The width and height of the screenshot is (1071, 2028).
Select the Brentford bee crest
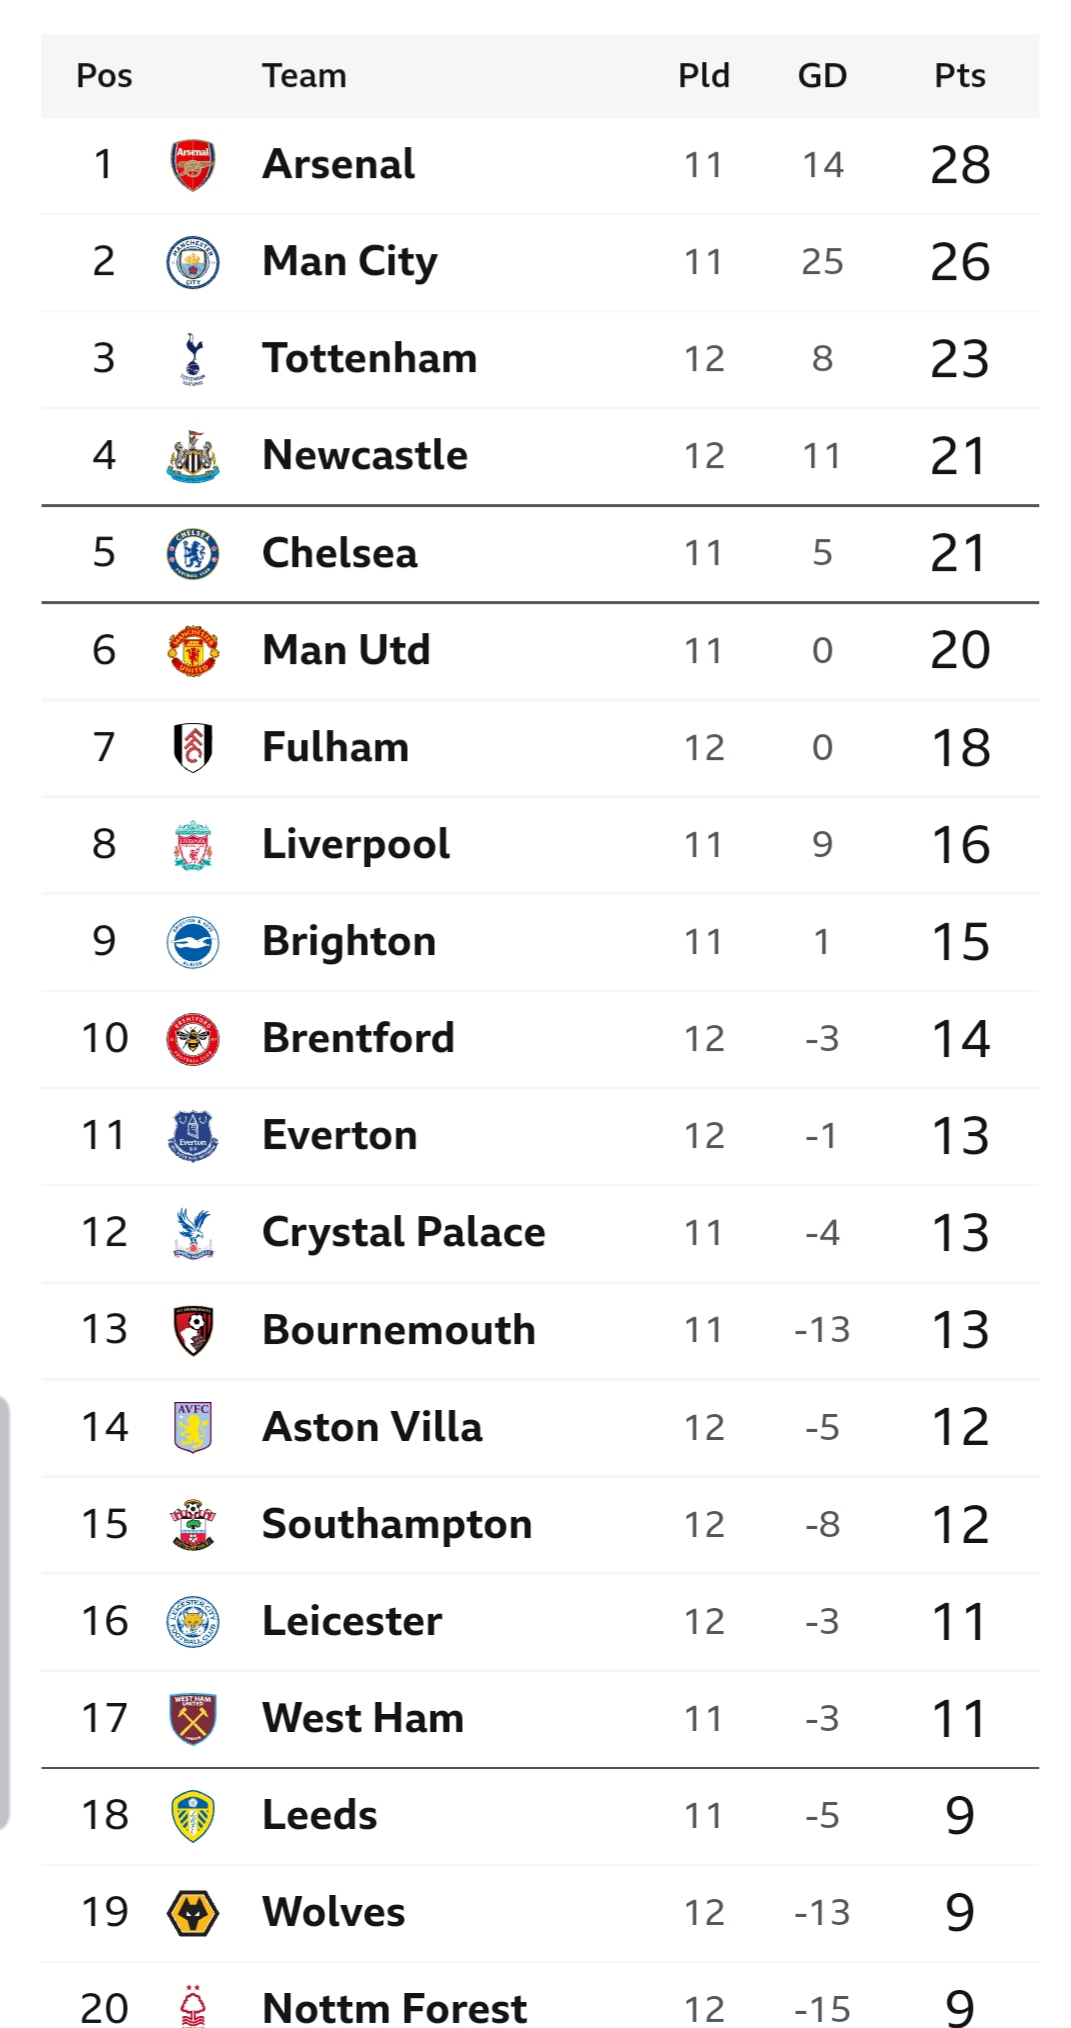193,1039
